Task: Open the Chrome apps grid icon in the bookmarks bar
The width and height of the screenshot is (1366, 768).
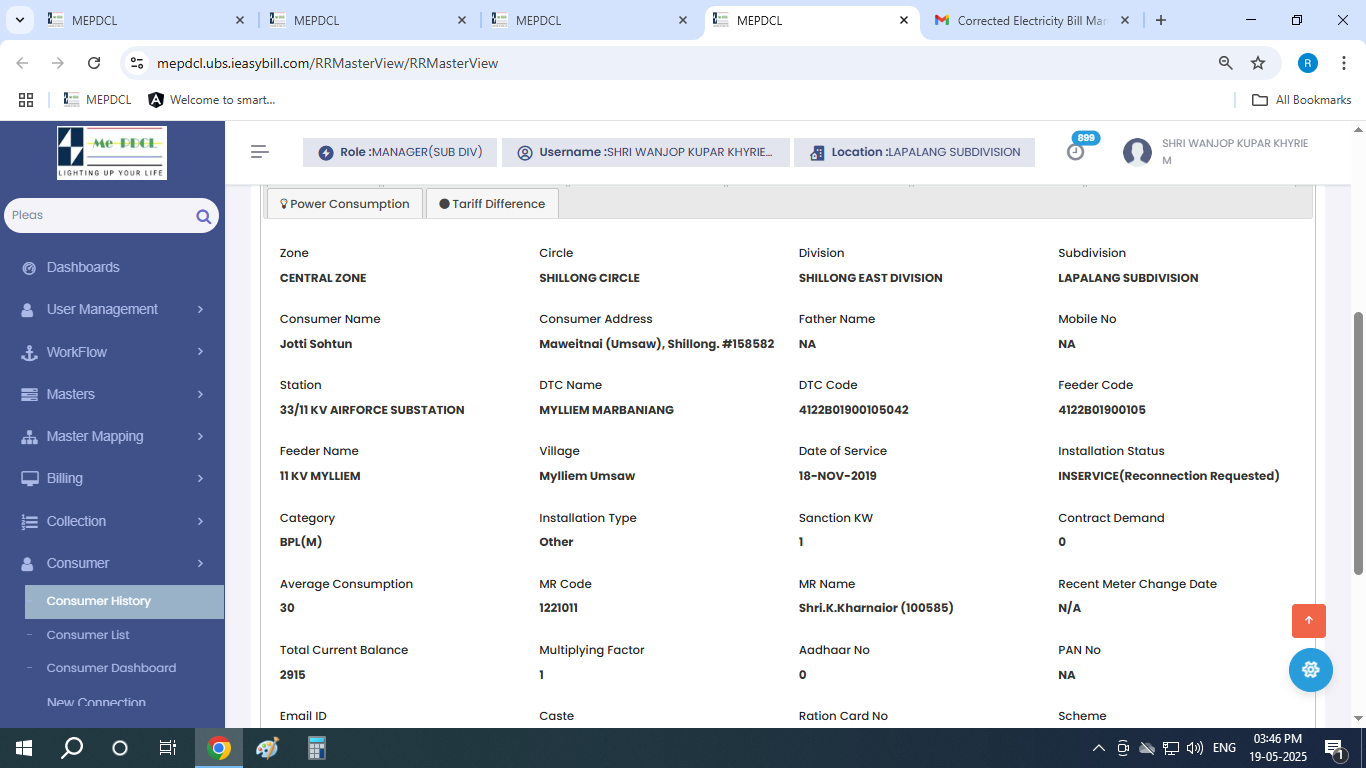Action: click(26, 100)
